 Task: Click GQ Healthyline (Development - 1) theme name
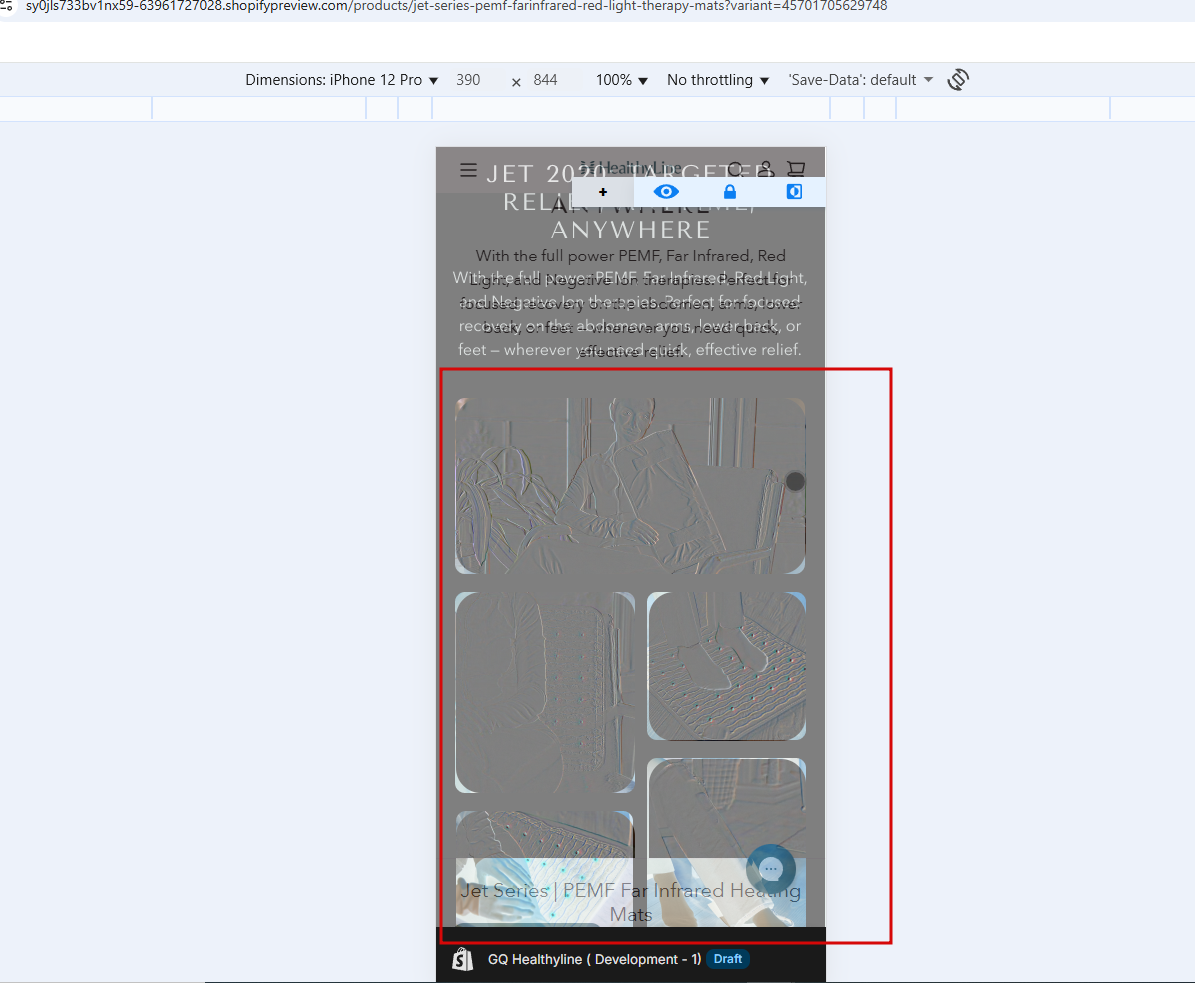point(594,959)
